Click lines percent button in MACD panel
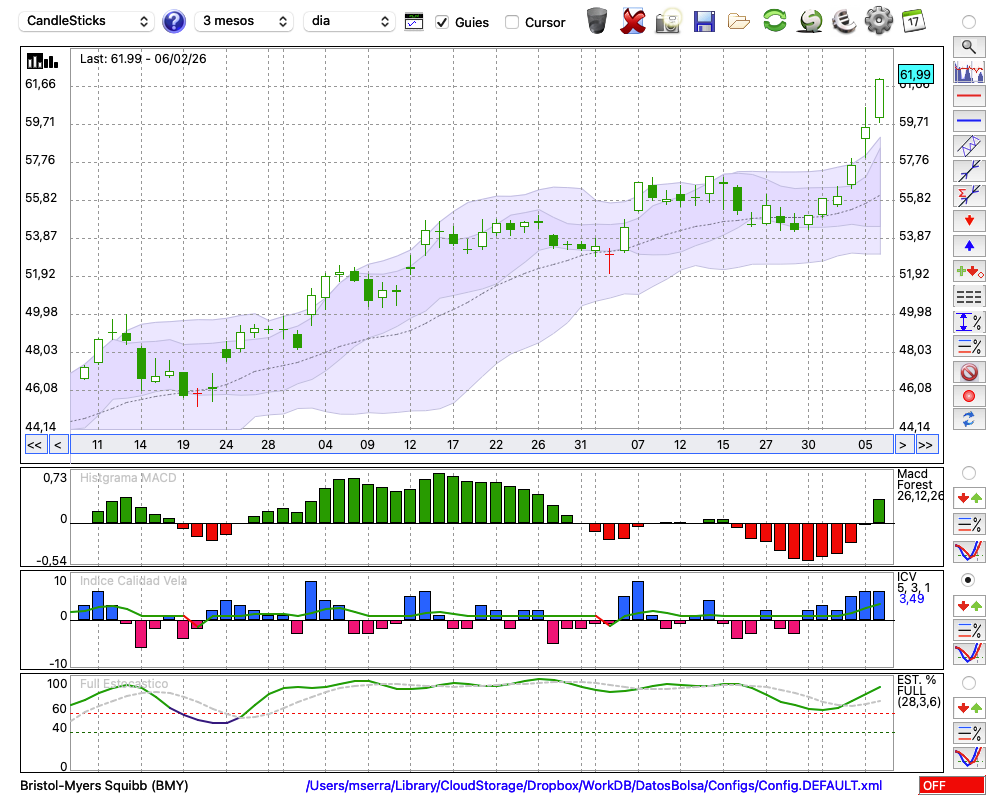Image resolution: width=1000 pixels, height=800 pixels. pyautogui.click(x=969, y=524)
